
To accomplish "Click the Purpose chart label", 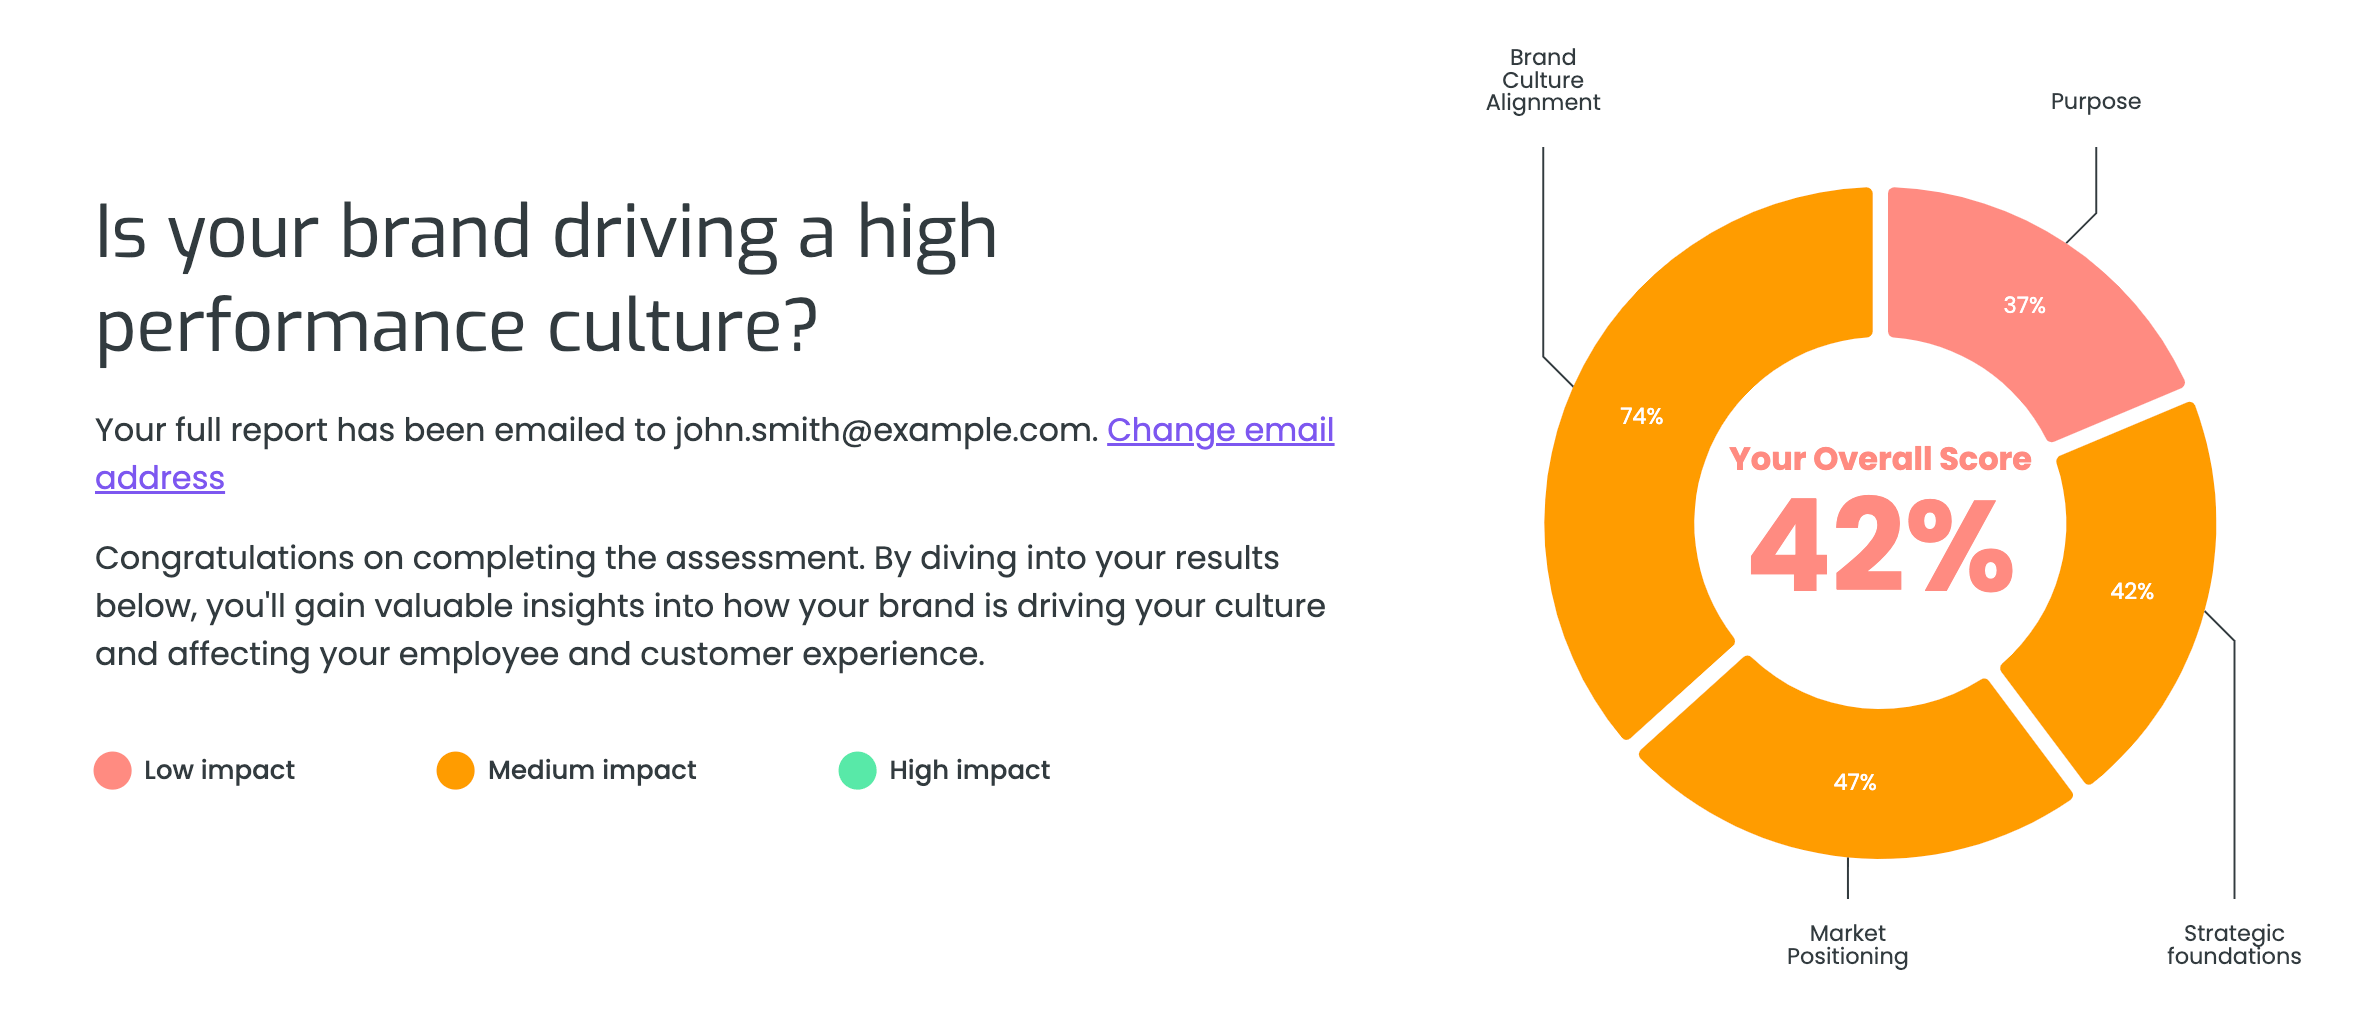I will 2096,101.
